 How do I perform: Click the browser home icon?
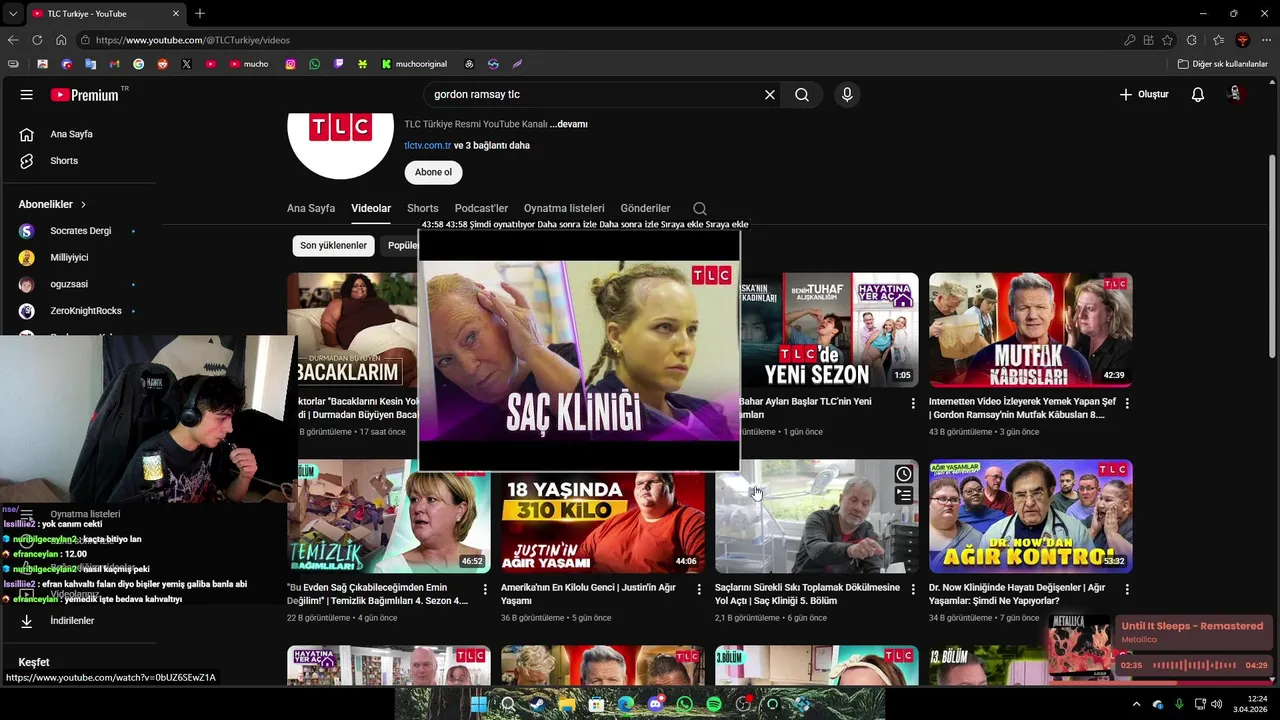tap(61, 40)
